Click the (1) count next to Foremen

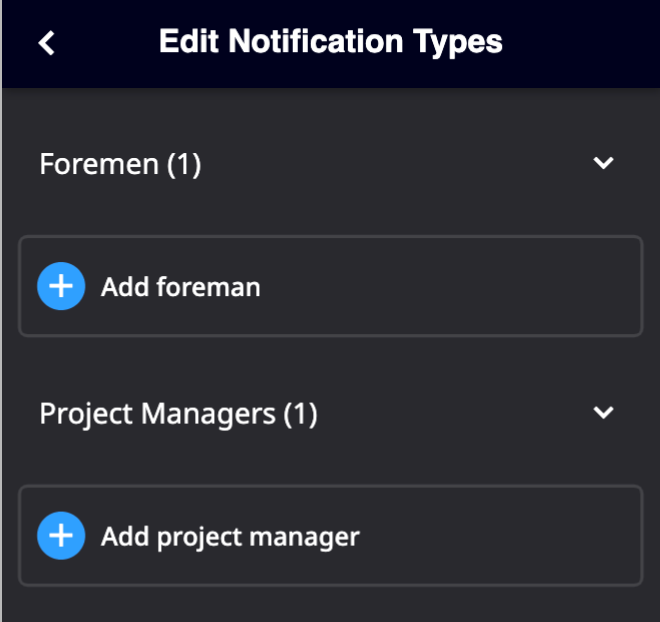[x=184, y=164]
